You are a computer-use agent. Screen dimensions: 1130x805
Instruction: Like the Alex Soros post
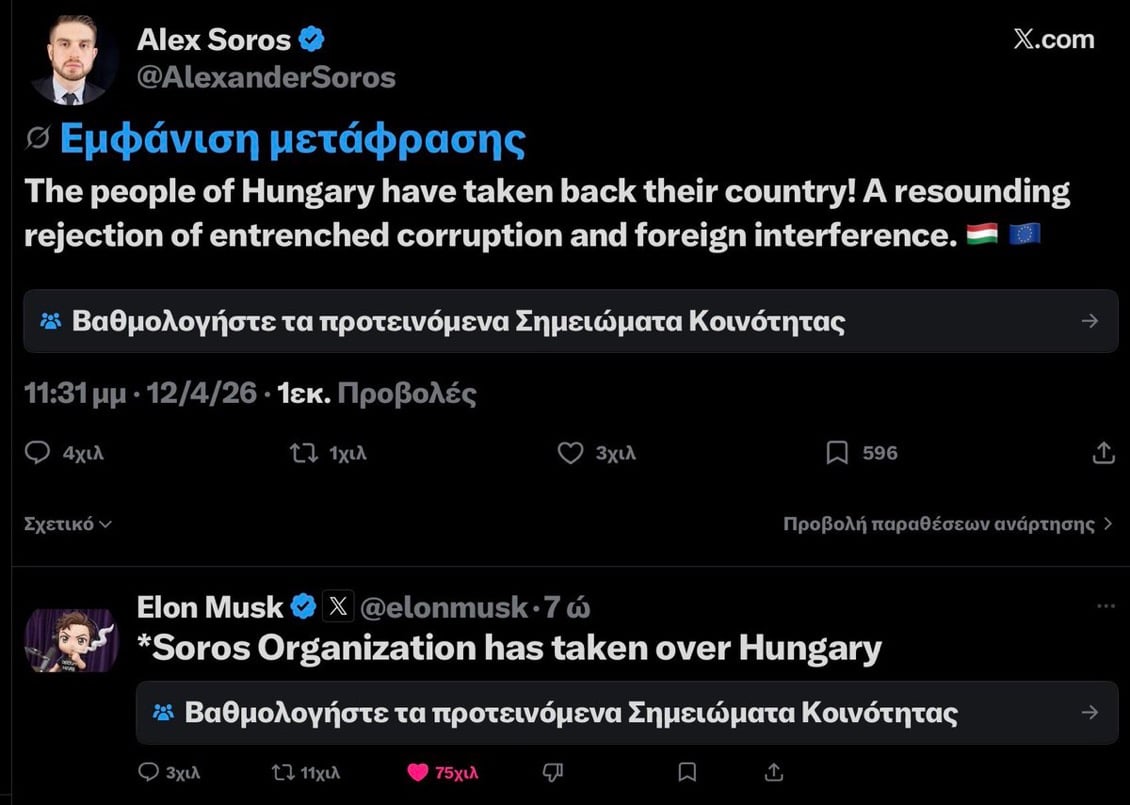click(570, 453)
